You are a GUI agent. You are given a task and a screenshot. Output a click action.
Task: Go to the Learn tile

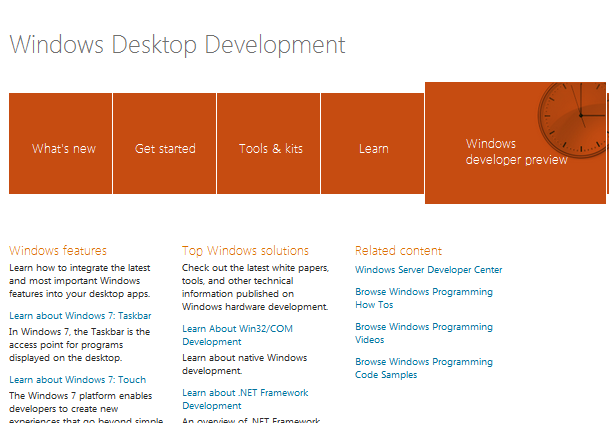point(373,149)
